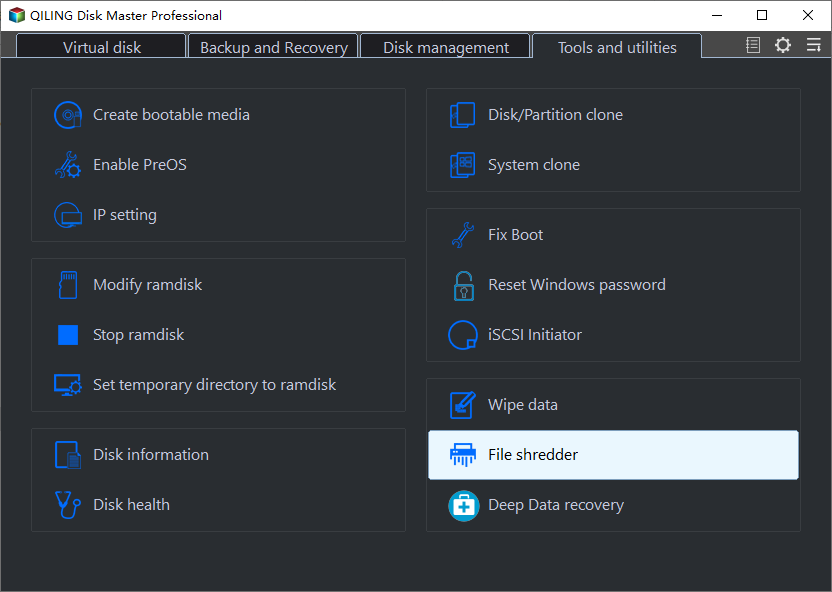Viewport: 832px width, 592px height.
Task: Open Reset Windows password label
Action: (x=577, y=285)
